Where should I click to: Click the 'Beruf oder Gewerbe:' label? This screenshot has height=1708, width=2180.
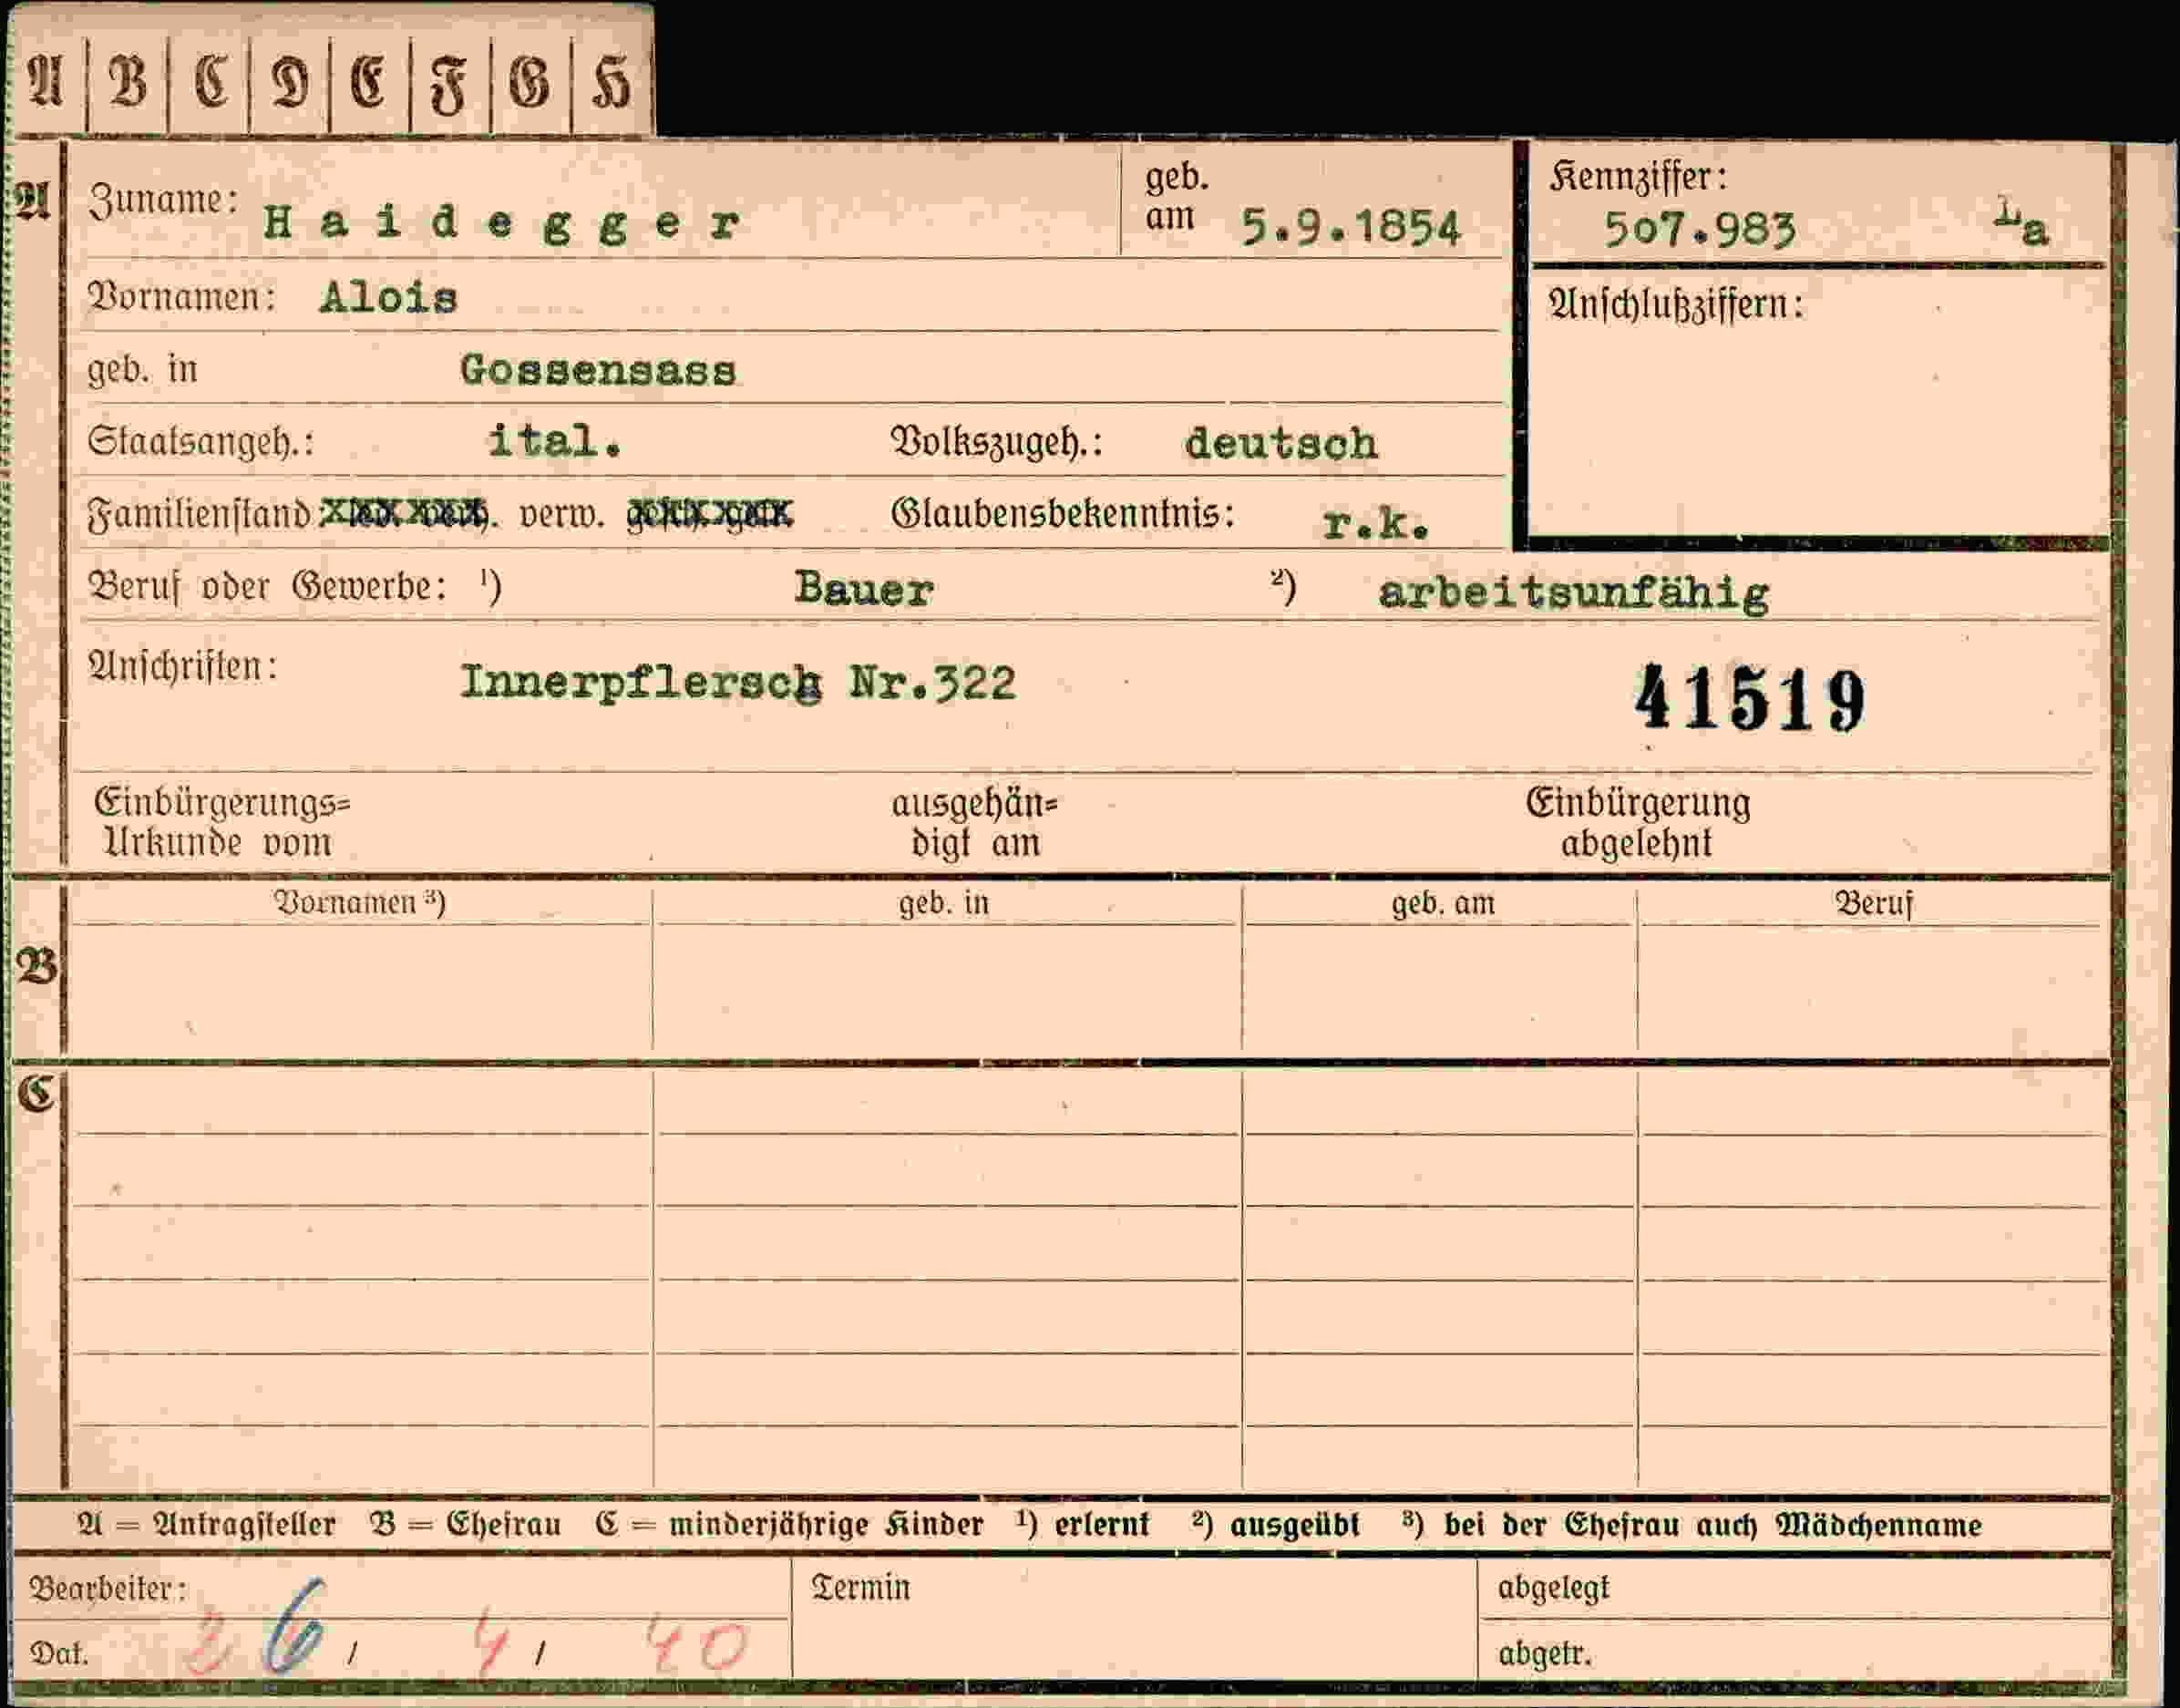point(268,587)
